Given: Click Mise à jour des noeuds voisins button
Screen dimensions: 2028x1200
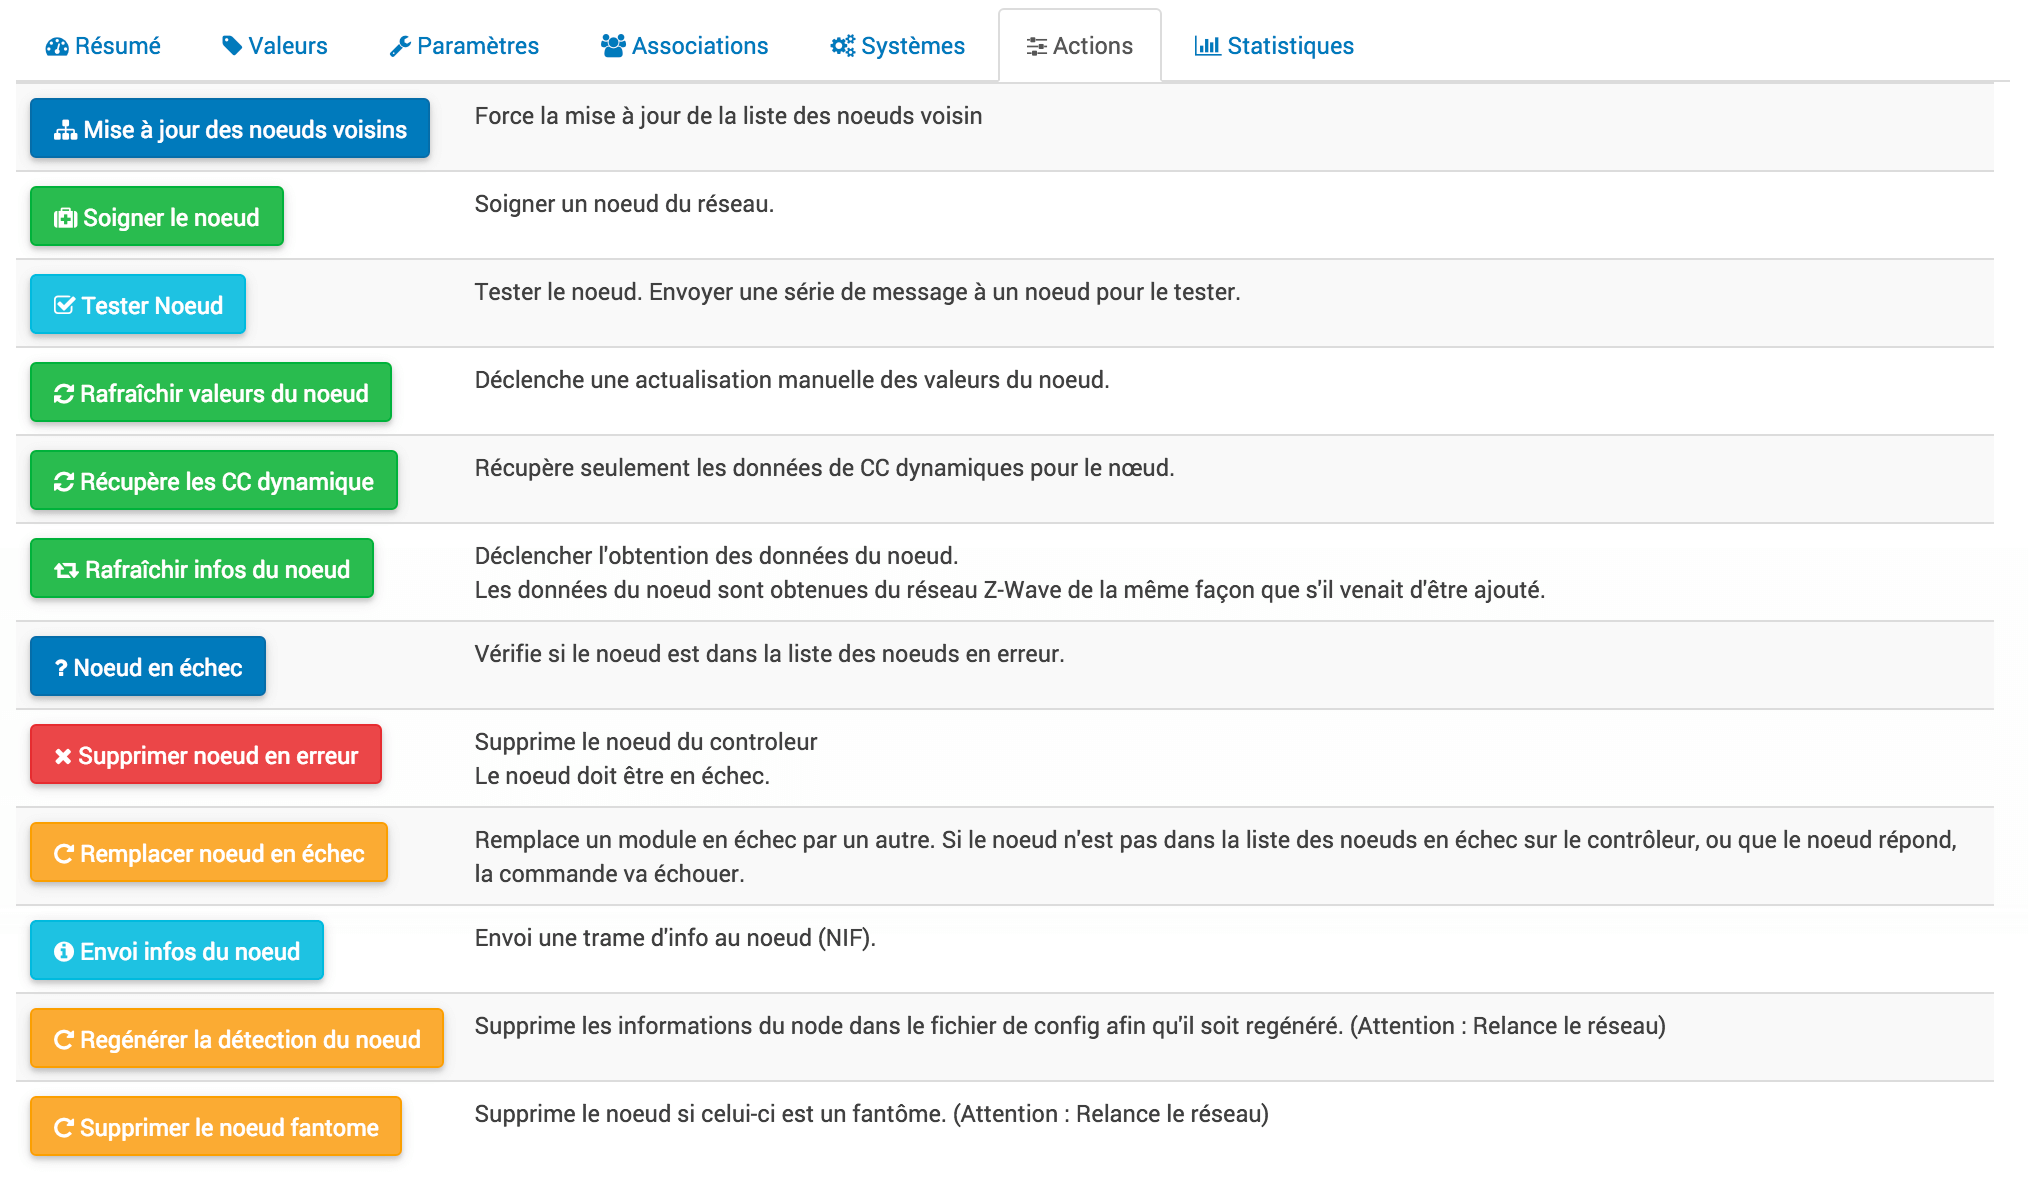Looking at the screenshot, I should [x=230, y=128].
